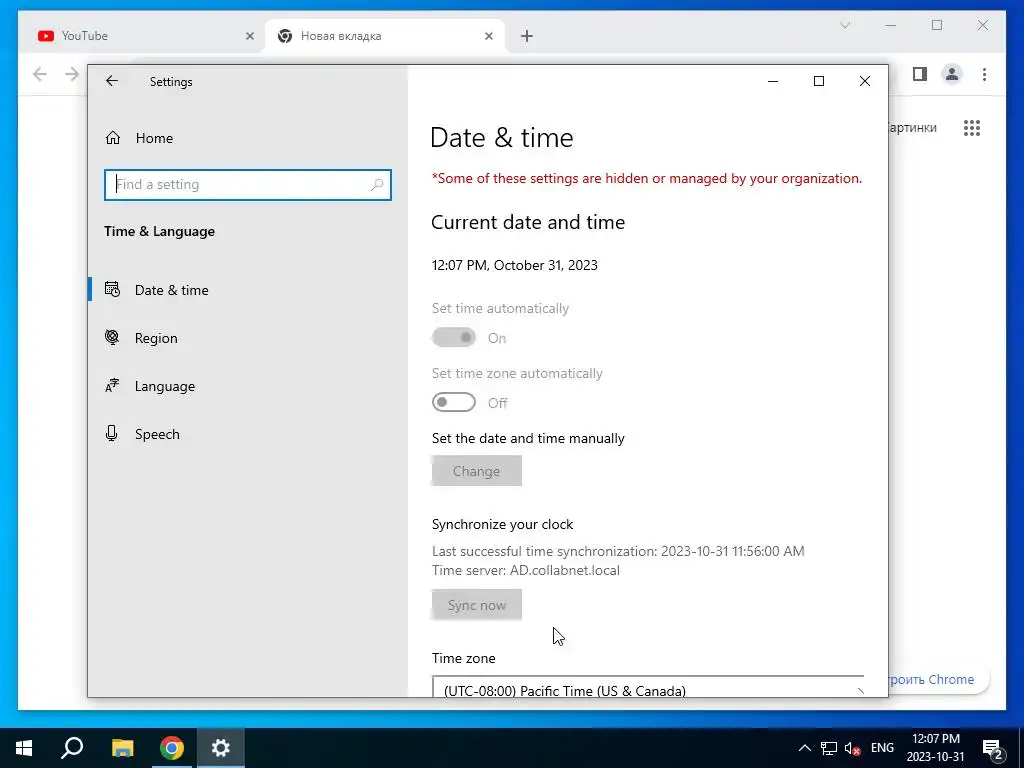Image resolution: width=1024 pixels, height=768 pixels.
Task: Select the Language icon in sidebar
Action: pos(112,385)
